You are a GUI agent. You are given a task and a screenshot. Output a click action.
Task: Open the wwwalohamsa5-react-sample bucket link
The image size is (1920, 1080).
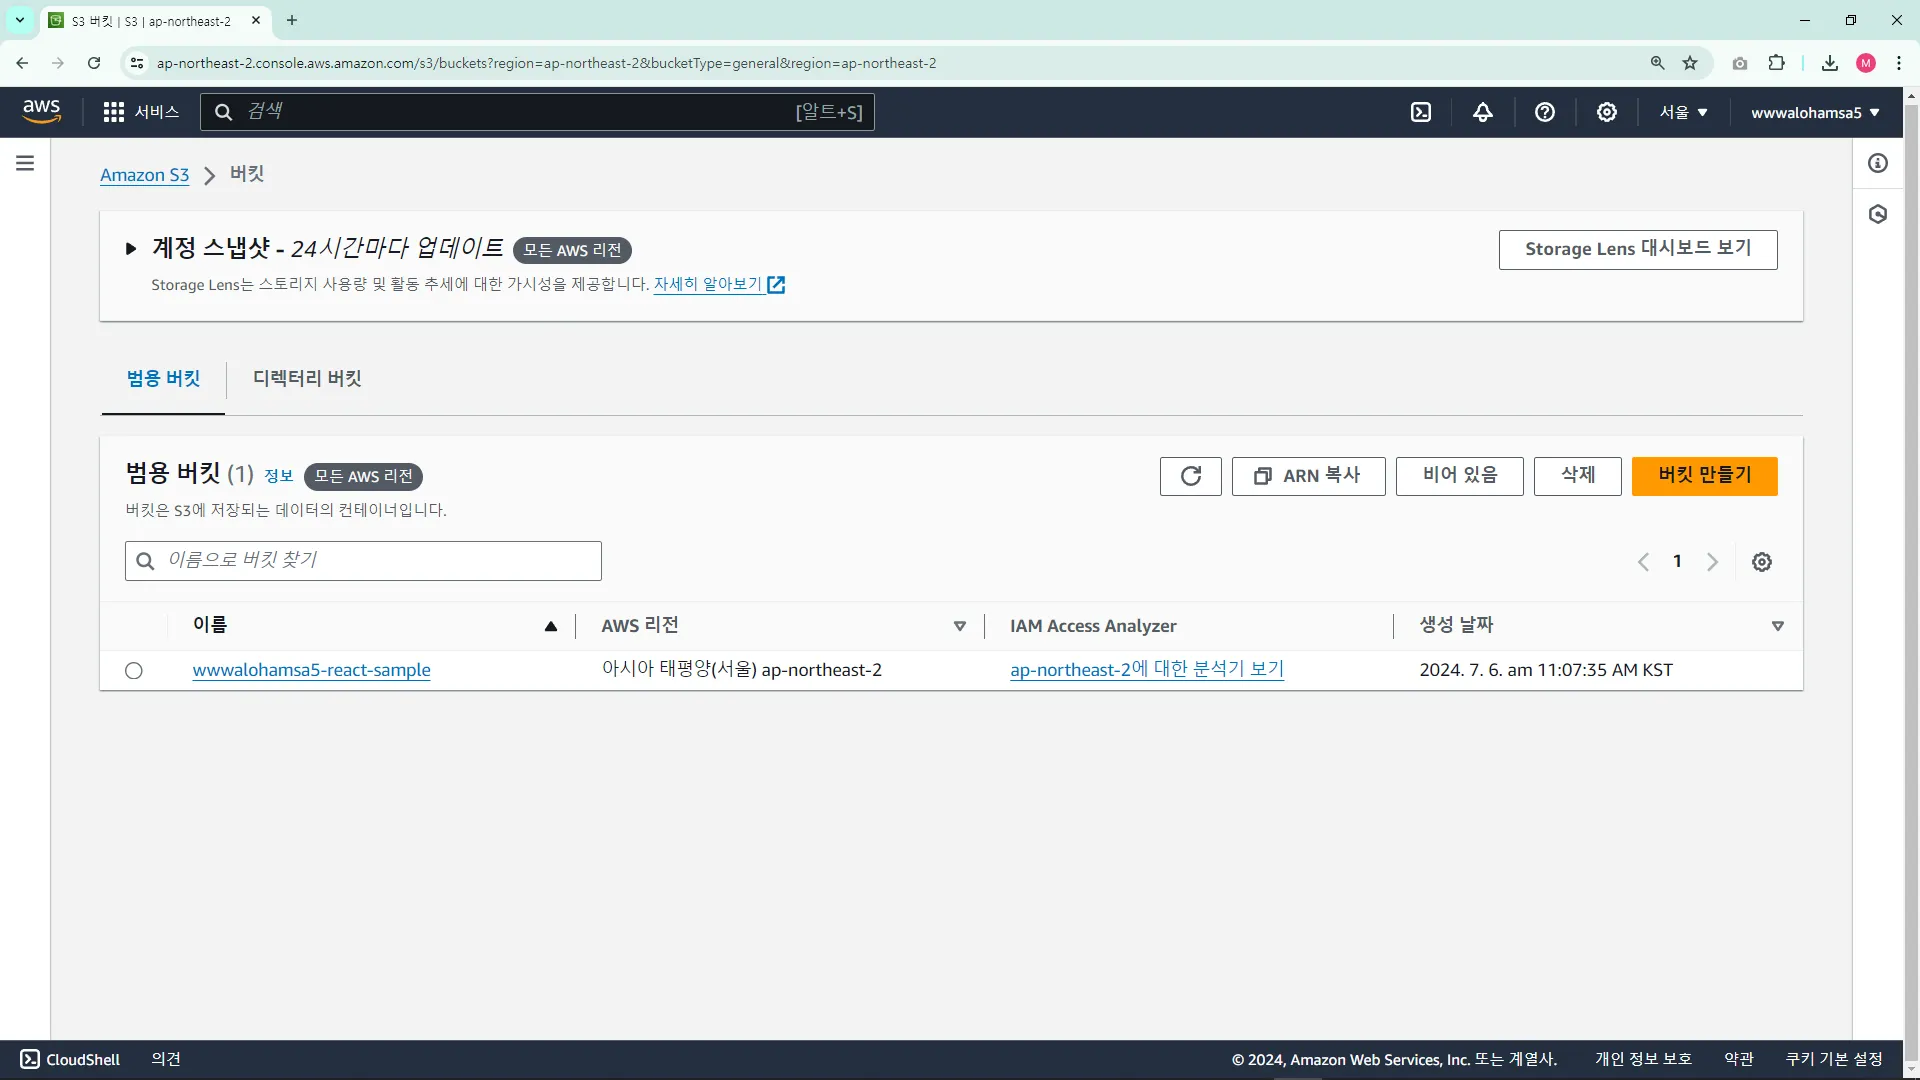click(311, 670)
